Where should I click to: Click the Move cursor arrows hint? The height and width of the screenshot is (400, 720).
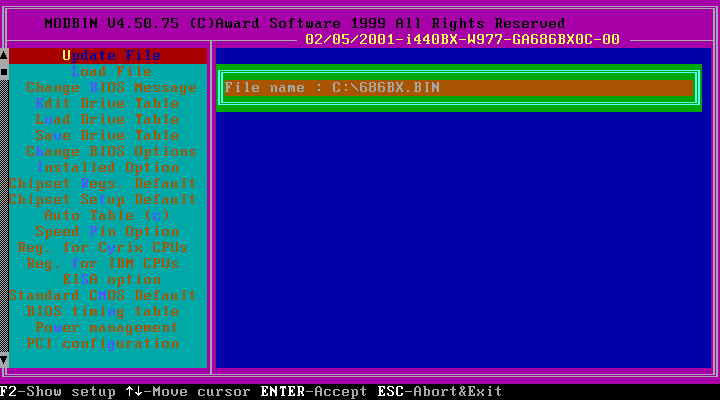click(x=188, y=392)
